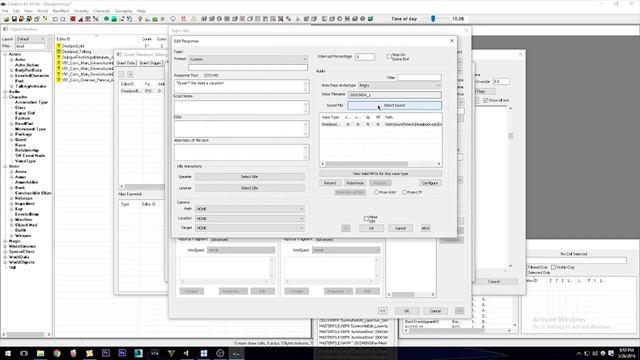Click the Response Text box

coord(241,86)
